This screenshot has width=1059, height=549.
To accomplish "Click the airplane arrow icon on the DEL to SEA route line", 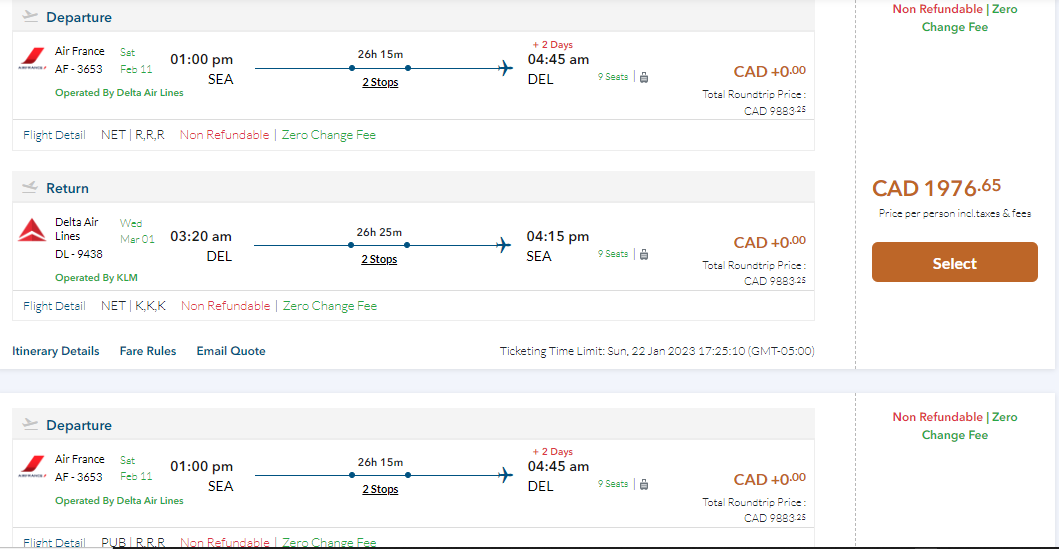I will [x=505, y=245].
